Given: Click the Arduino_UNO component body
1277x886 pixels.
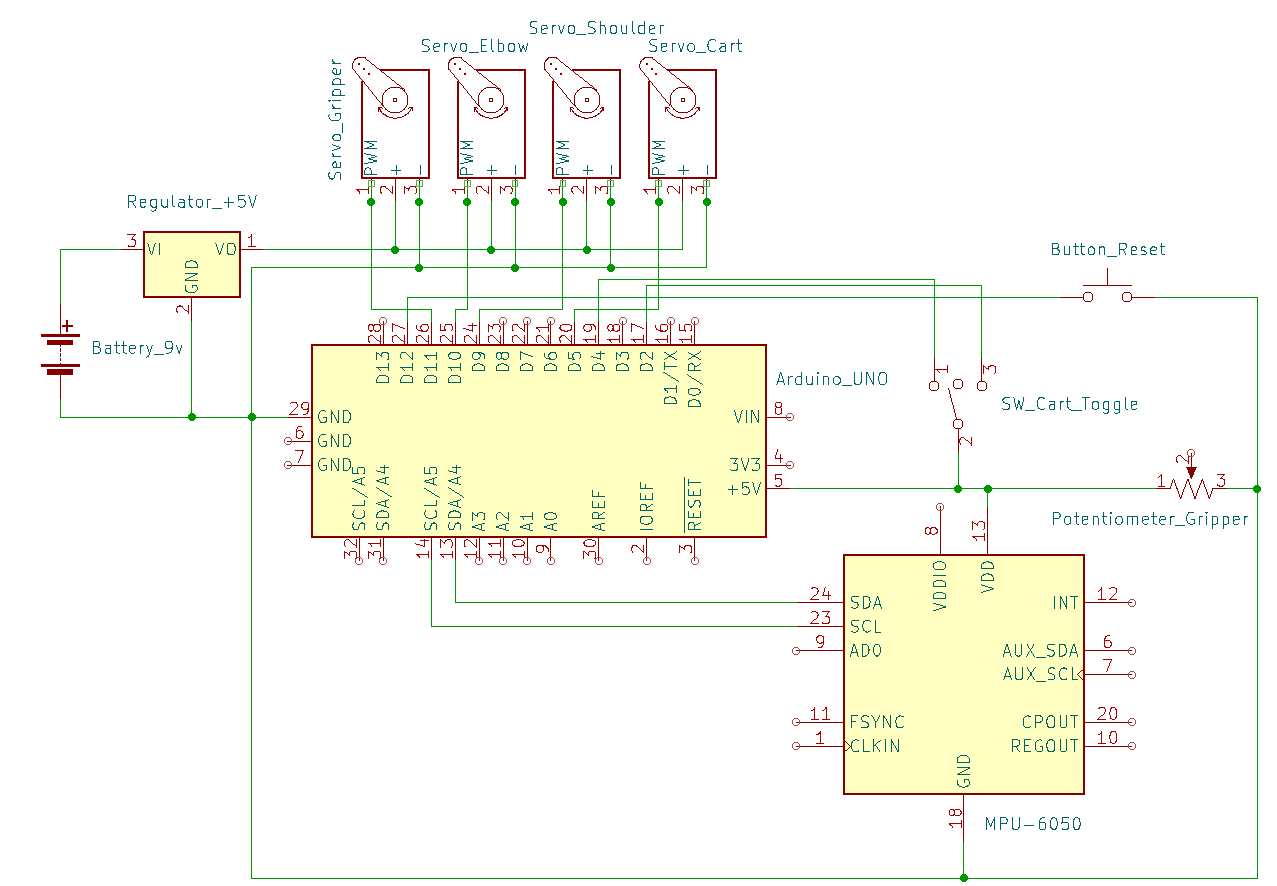Looking at the screenshot, I should point(538,440).
